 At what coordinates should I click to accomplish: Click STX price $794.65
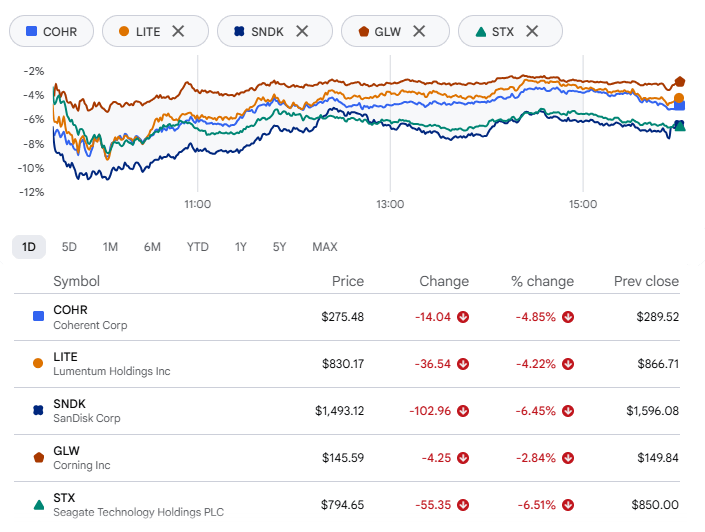pyautogui.click(x=342, y=505)
